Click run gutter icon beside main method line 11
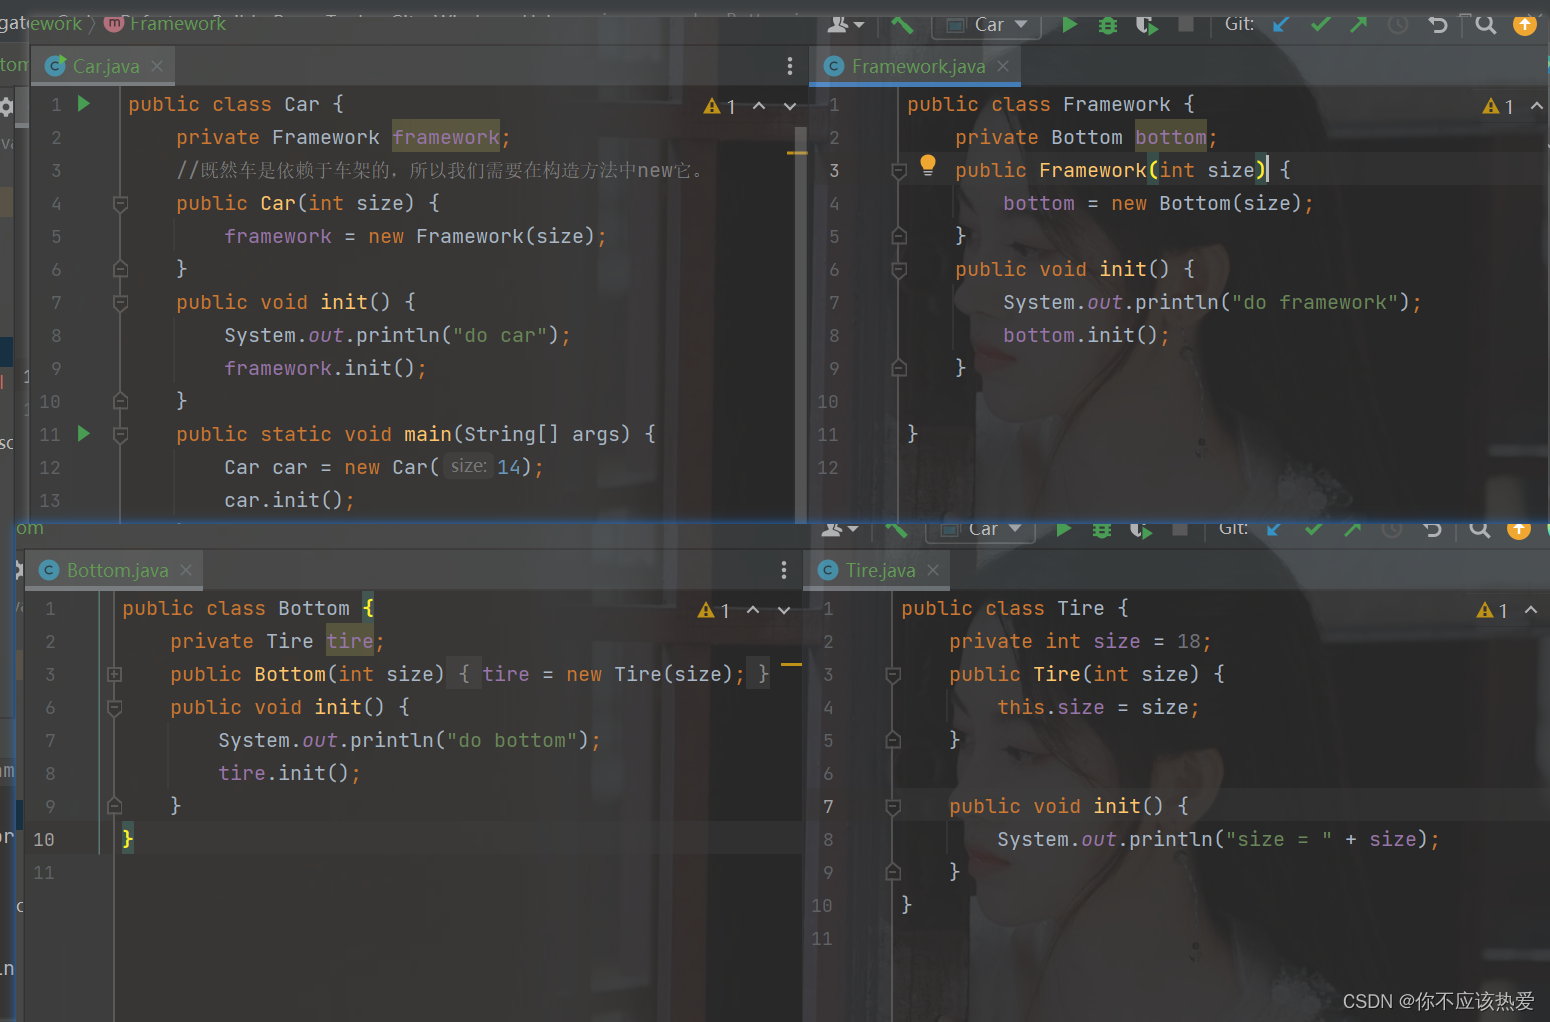This screenshot has width=1550, height=1022. (x=84, y=434)
